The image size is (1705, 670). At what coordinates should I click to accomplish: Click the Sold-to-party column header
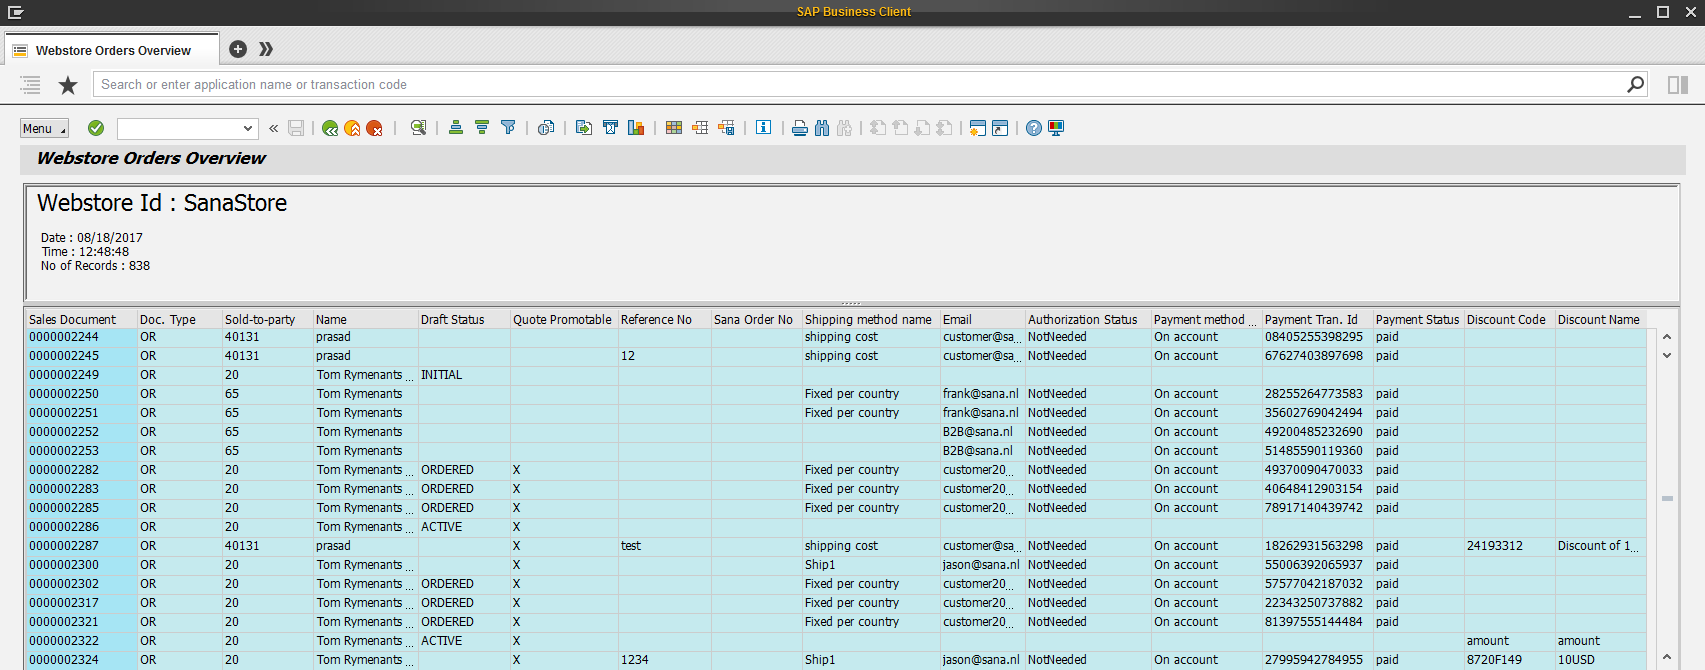[267, 320]
